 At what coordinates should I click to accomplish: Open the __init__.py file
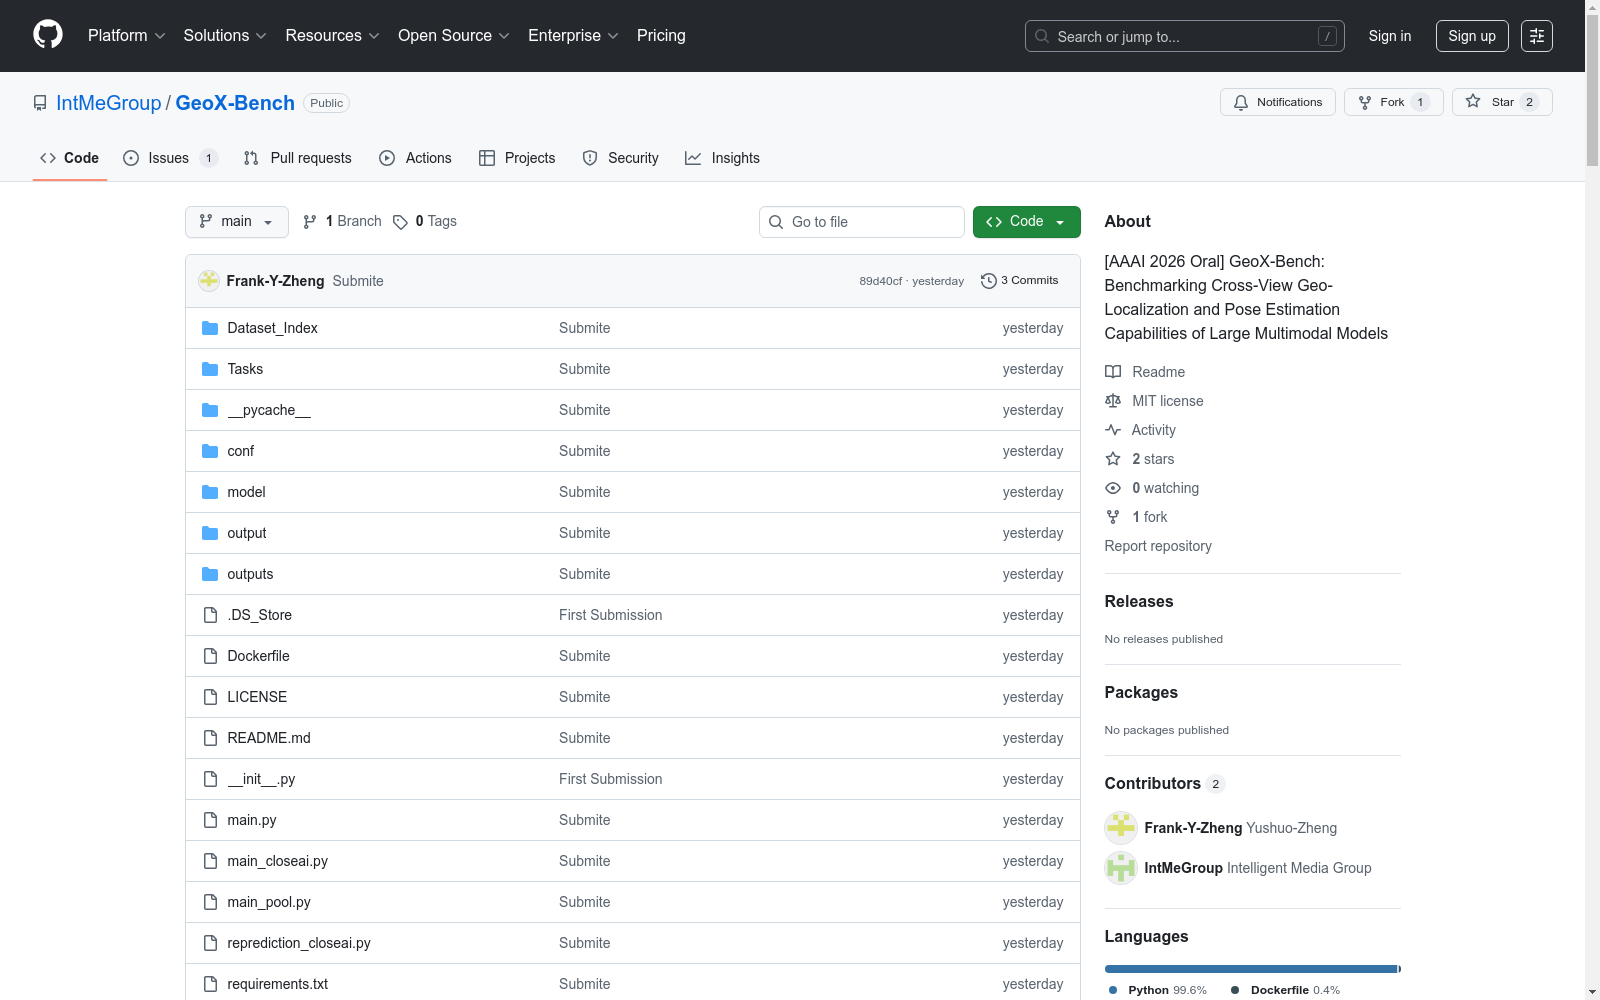point(261,779)
